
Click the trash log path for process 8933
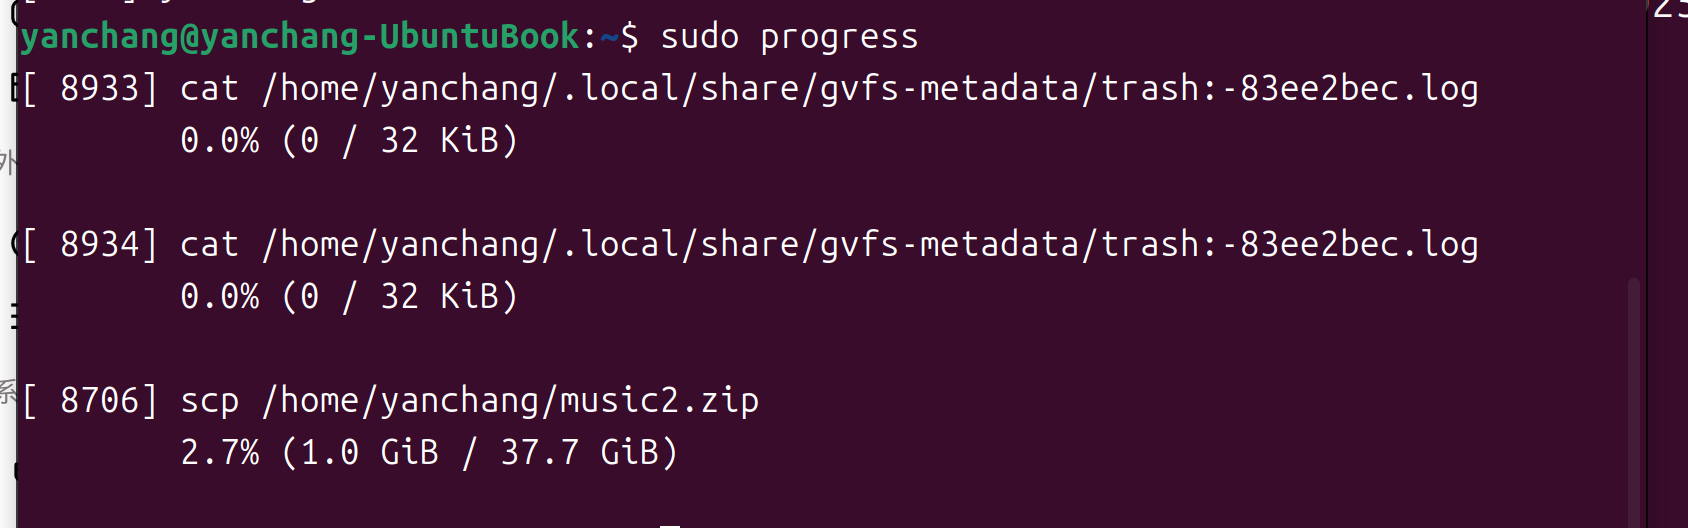(x=869, y=89)
